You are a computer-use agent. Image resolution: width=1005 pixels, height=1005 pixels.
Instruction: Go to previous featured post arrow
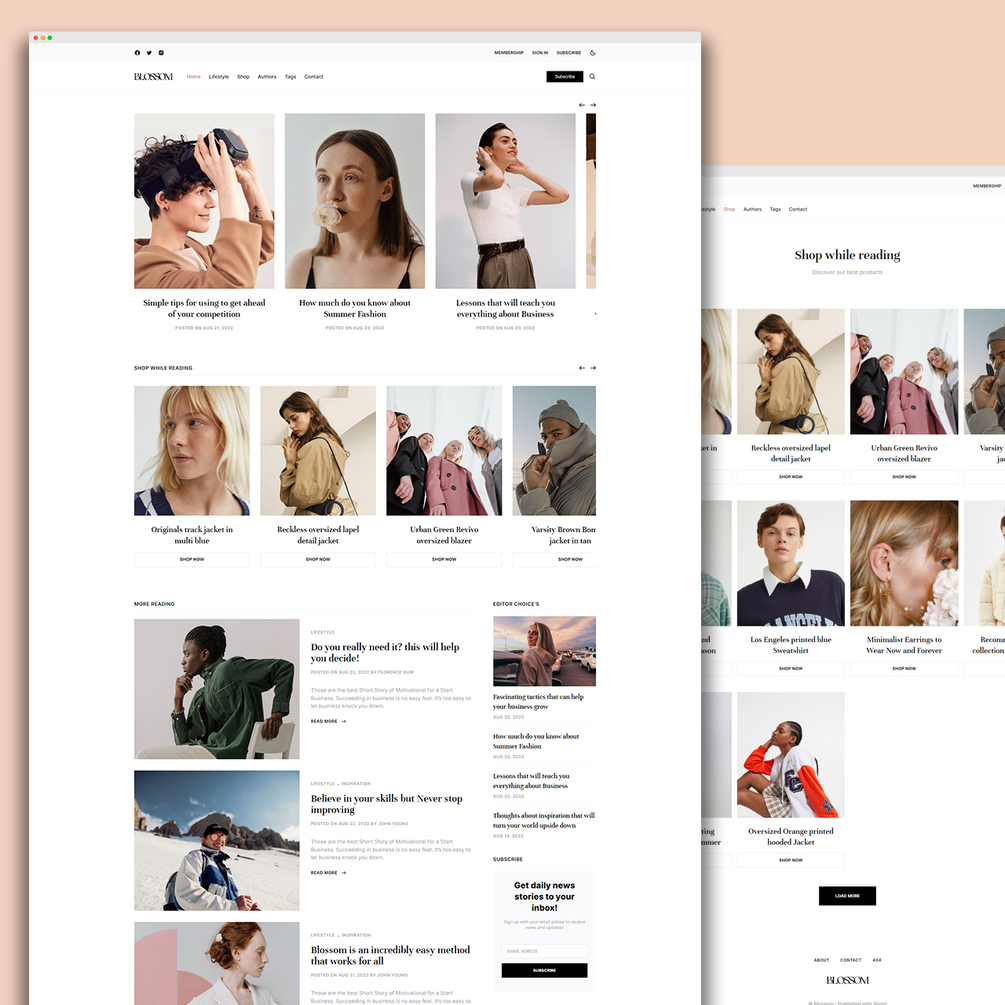coord(581,104)
